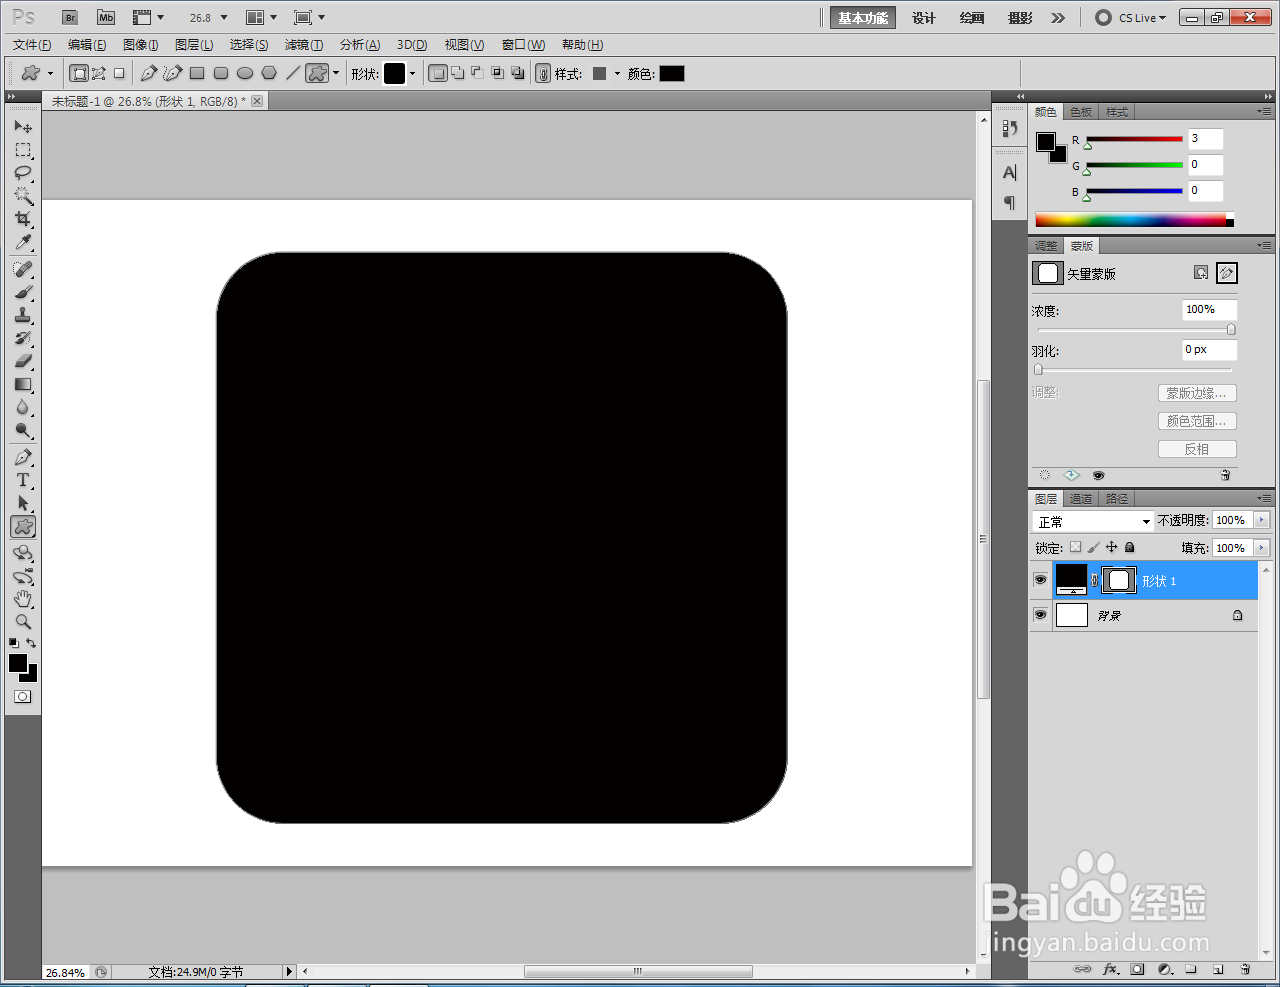Open the blend mode 正常 dropdown
Screen dimensions: 1280x987
pyautogui.click(x=1093, y=521)
